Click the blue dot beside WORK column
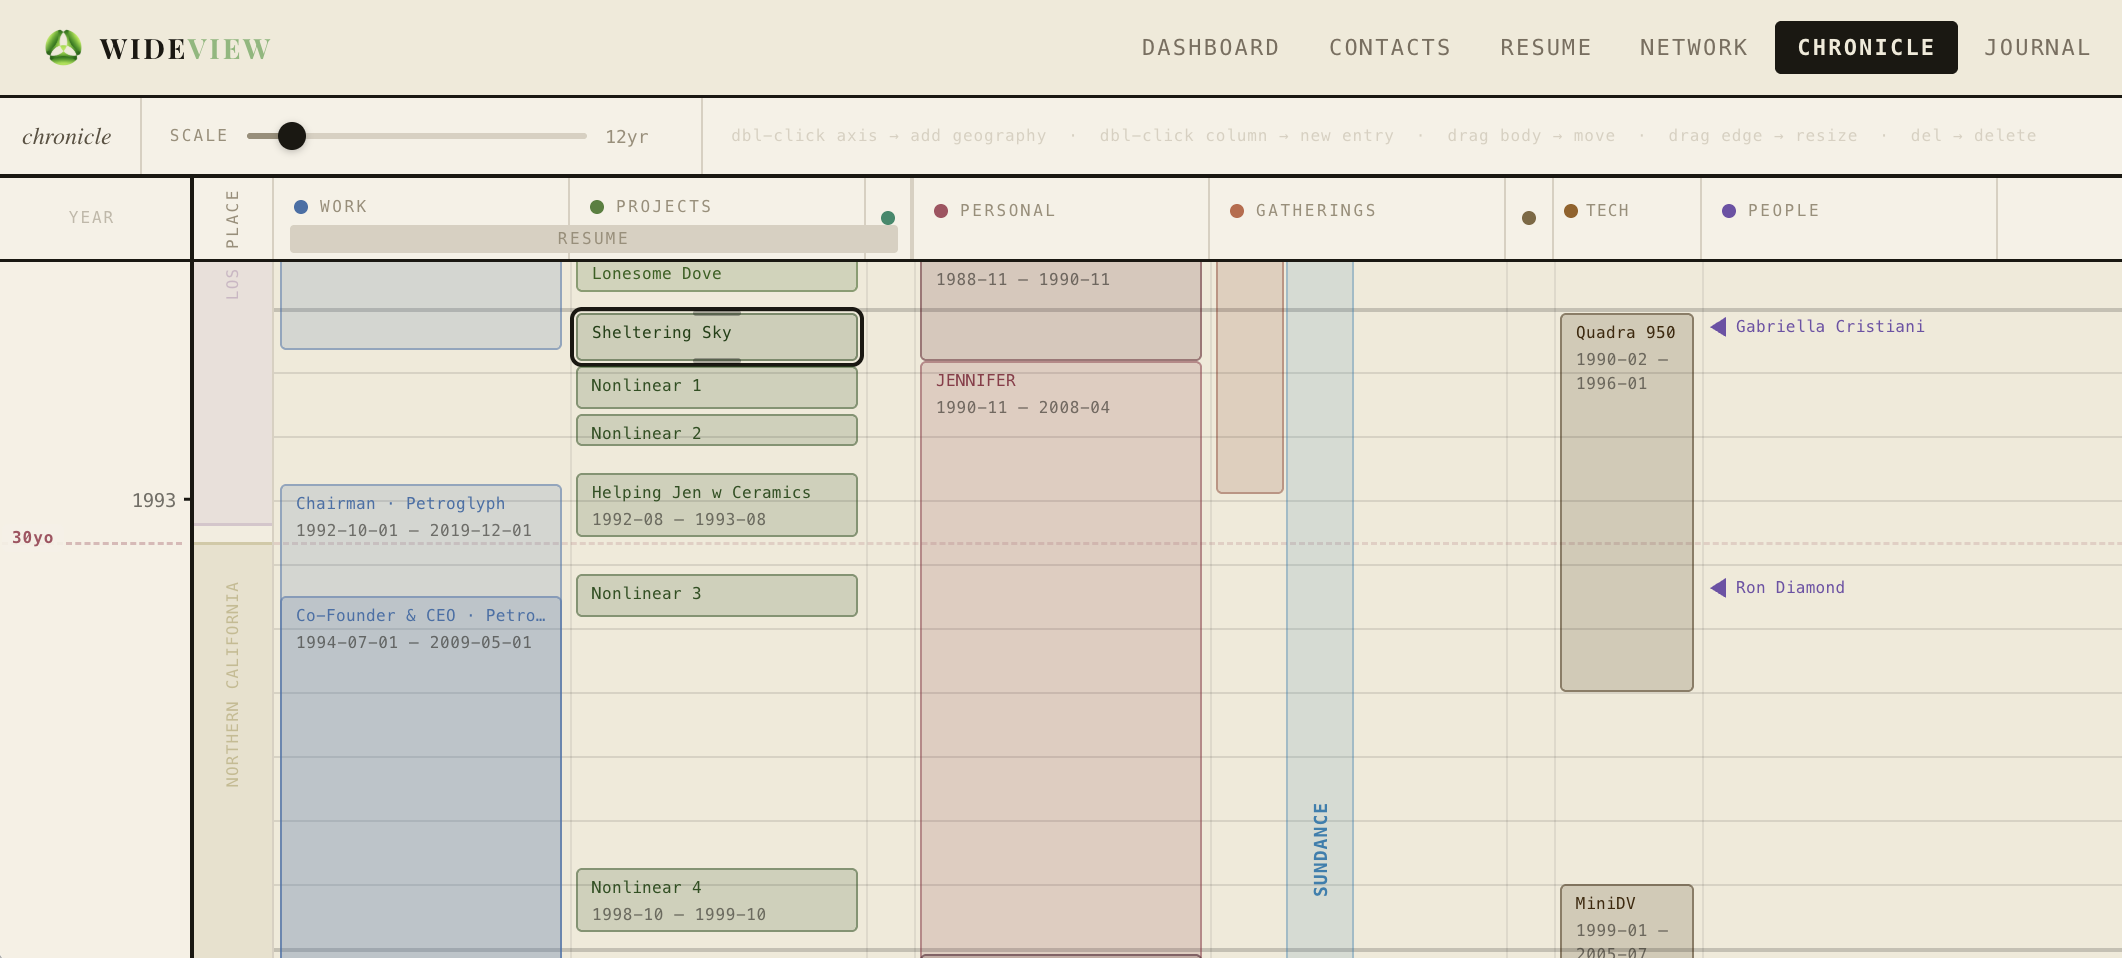Image resolution: width=2122 pixels, height=958 pixels. click(301, 207)
